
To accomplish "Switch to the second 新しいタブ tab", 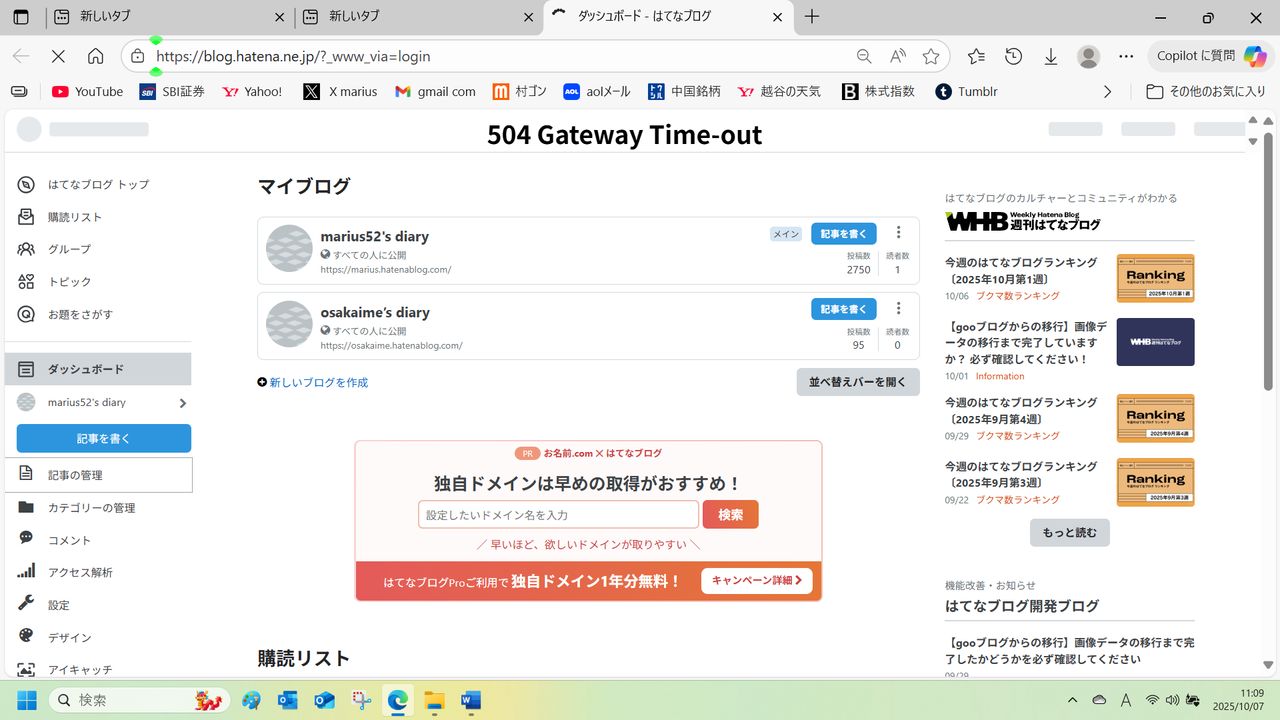I will coord(420,17).
